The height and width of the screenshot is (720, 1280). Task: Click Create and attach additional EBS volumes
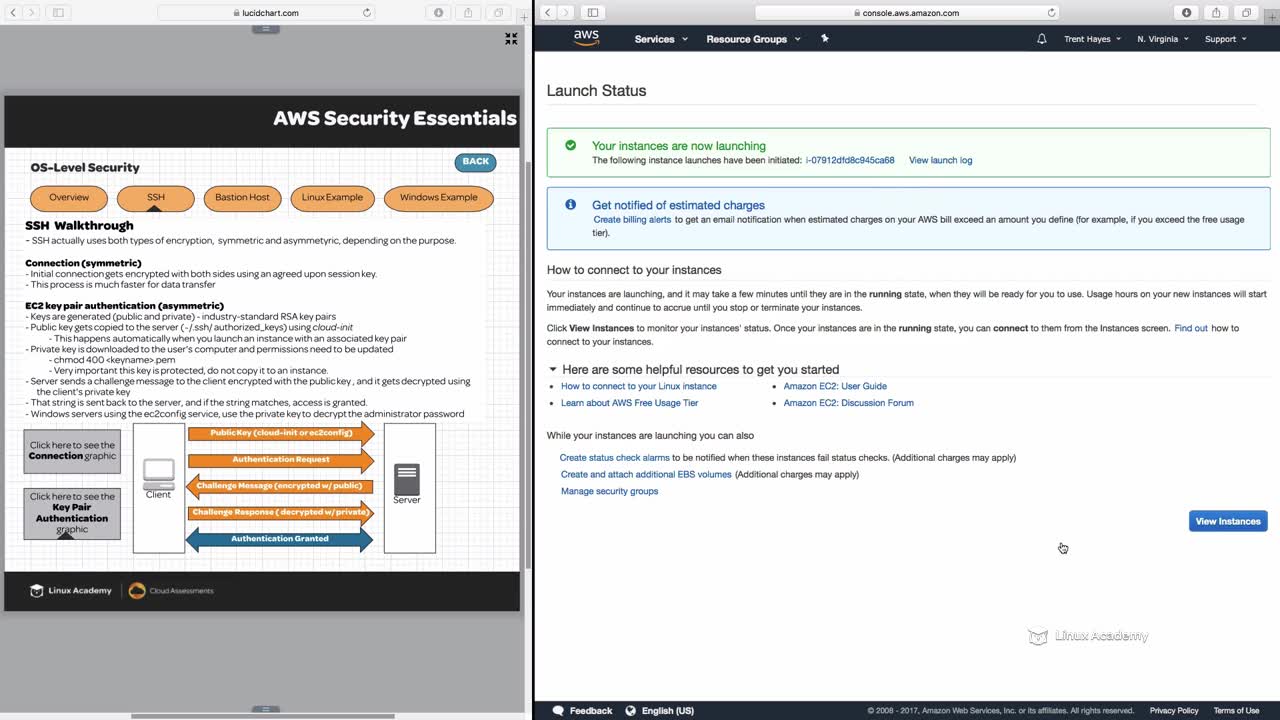pos(646,475)
